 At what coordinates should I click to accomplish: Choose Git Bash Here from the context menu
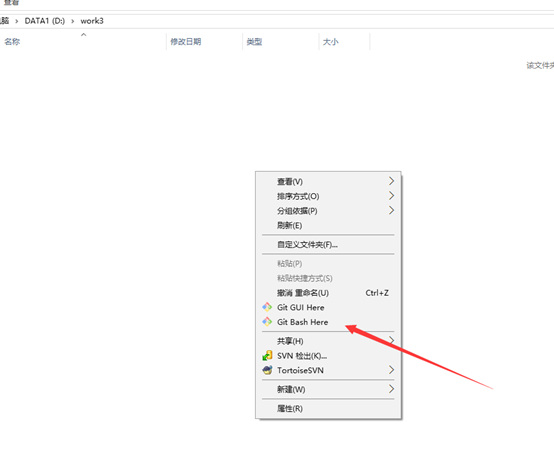[x=328, y=322]
